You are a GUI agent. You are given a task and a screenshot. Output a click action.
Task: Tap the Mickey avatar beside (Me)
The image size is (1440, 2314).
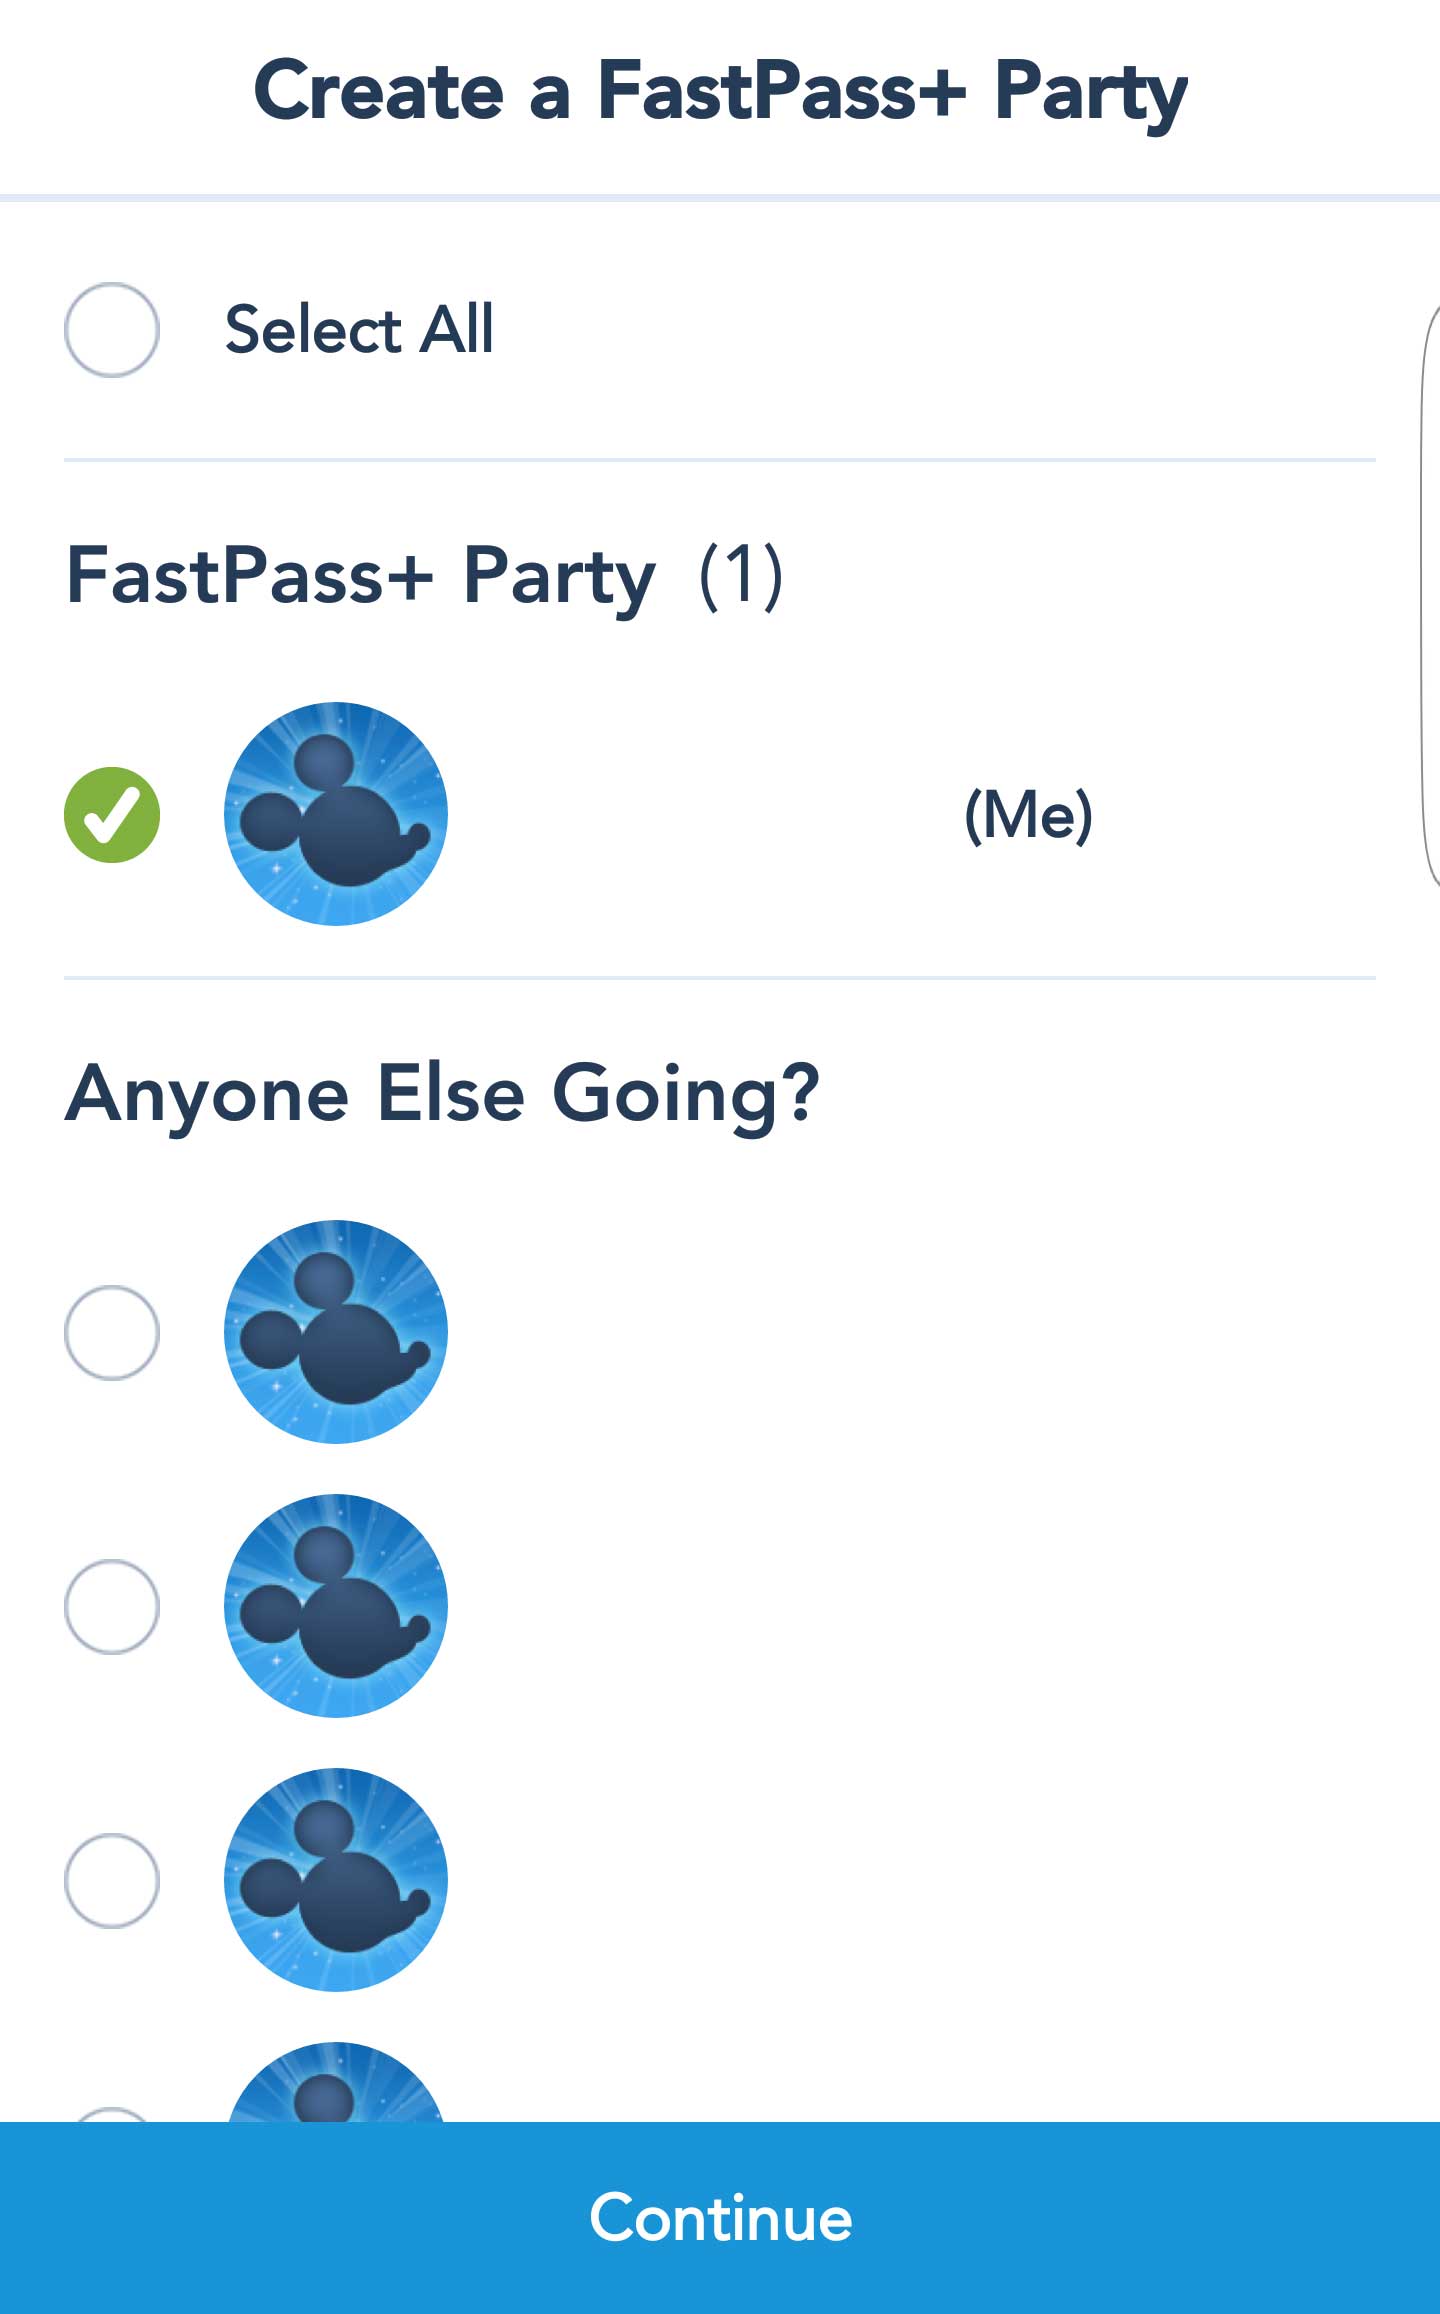[336, 814]
